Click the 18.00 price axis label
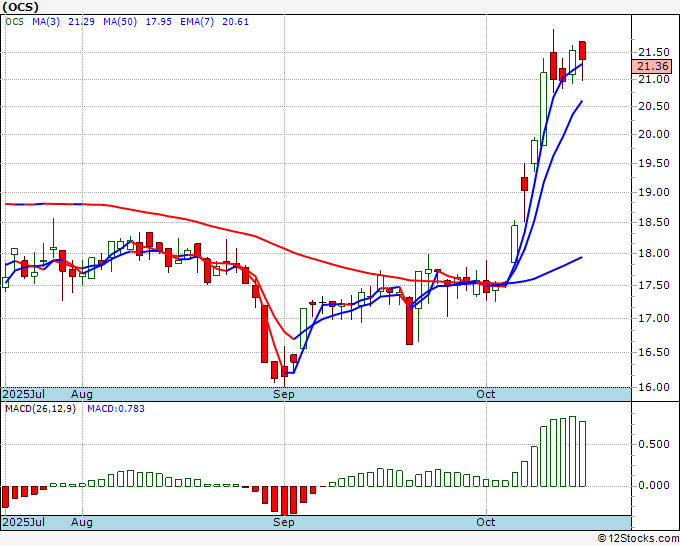Viewport: 680px width, 546px height. pos(654,254)
